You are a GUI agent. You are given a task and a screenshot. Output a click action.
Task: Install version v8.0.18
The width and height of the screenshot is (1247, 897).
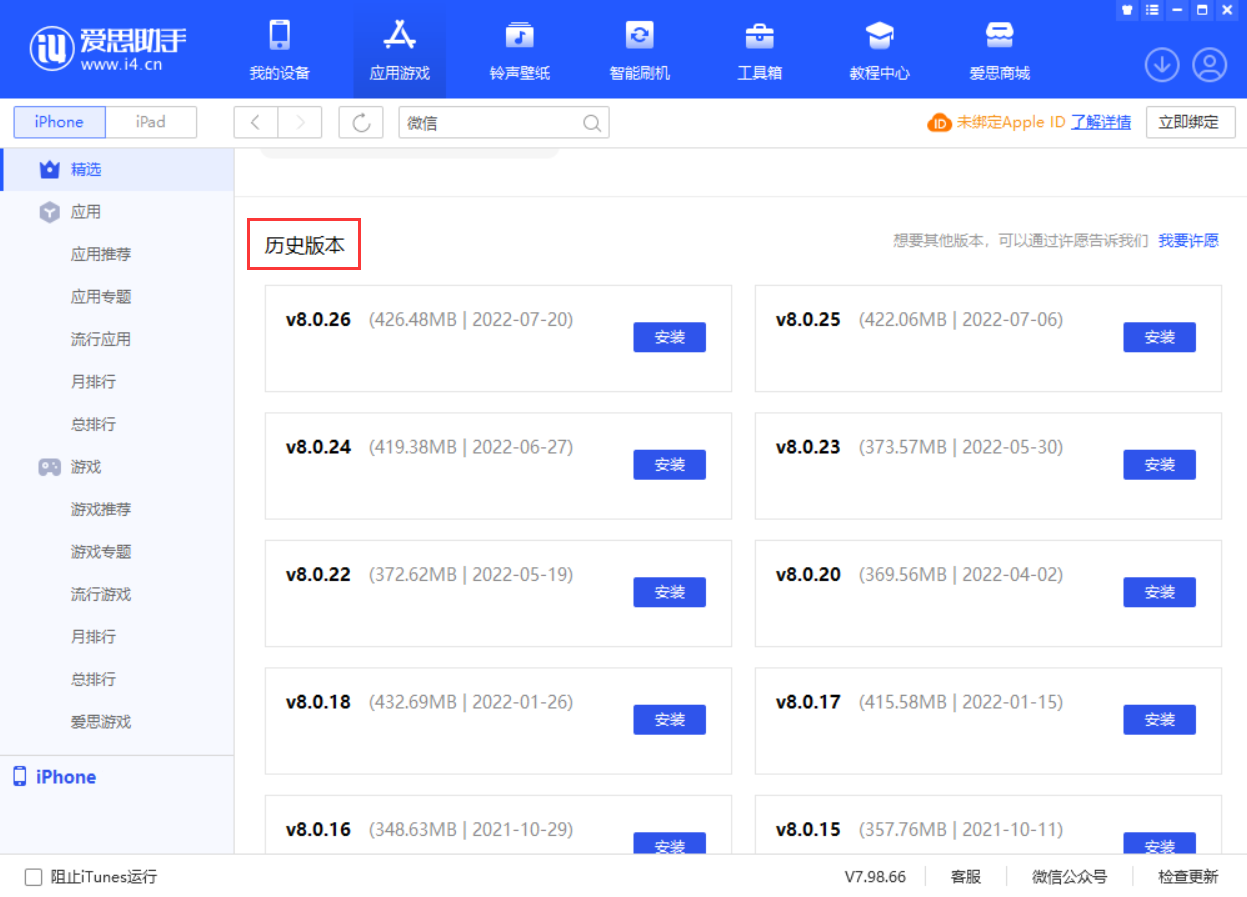point(669,719)
